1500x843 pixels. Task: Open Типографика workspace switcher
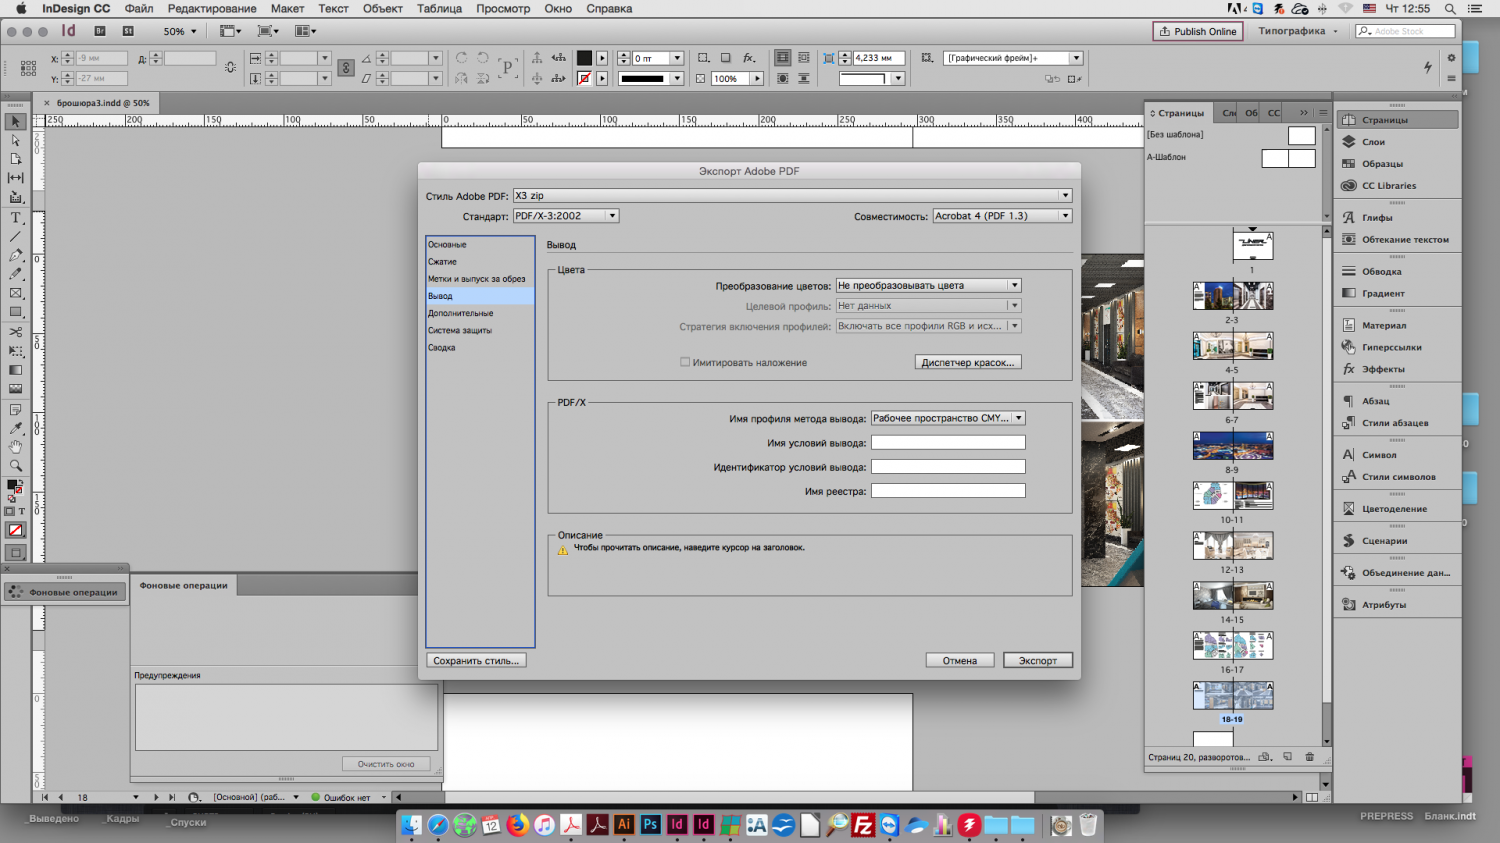point(1297,31)
